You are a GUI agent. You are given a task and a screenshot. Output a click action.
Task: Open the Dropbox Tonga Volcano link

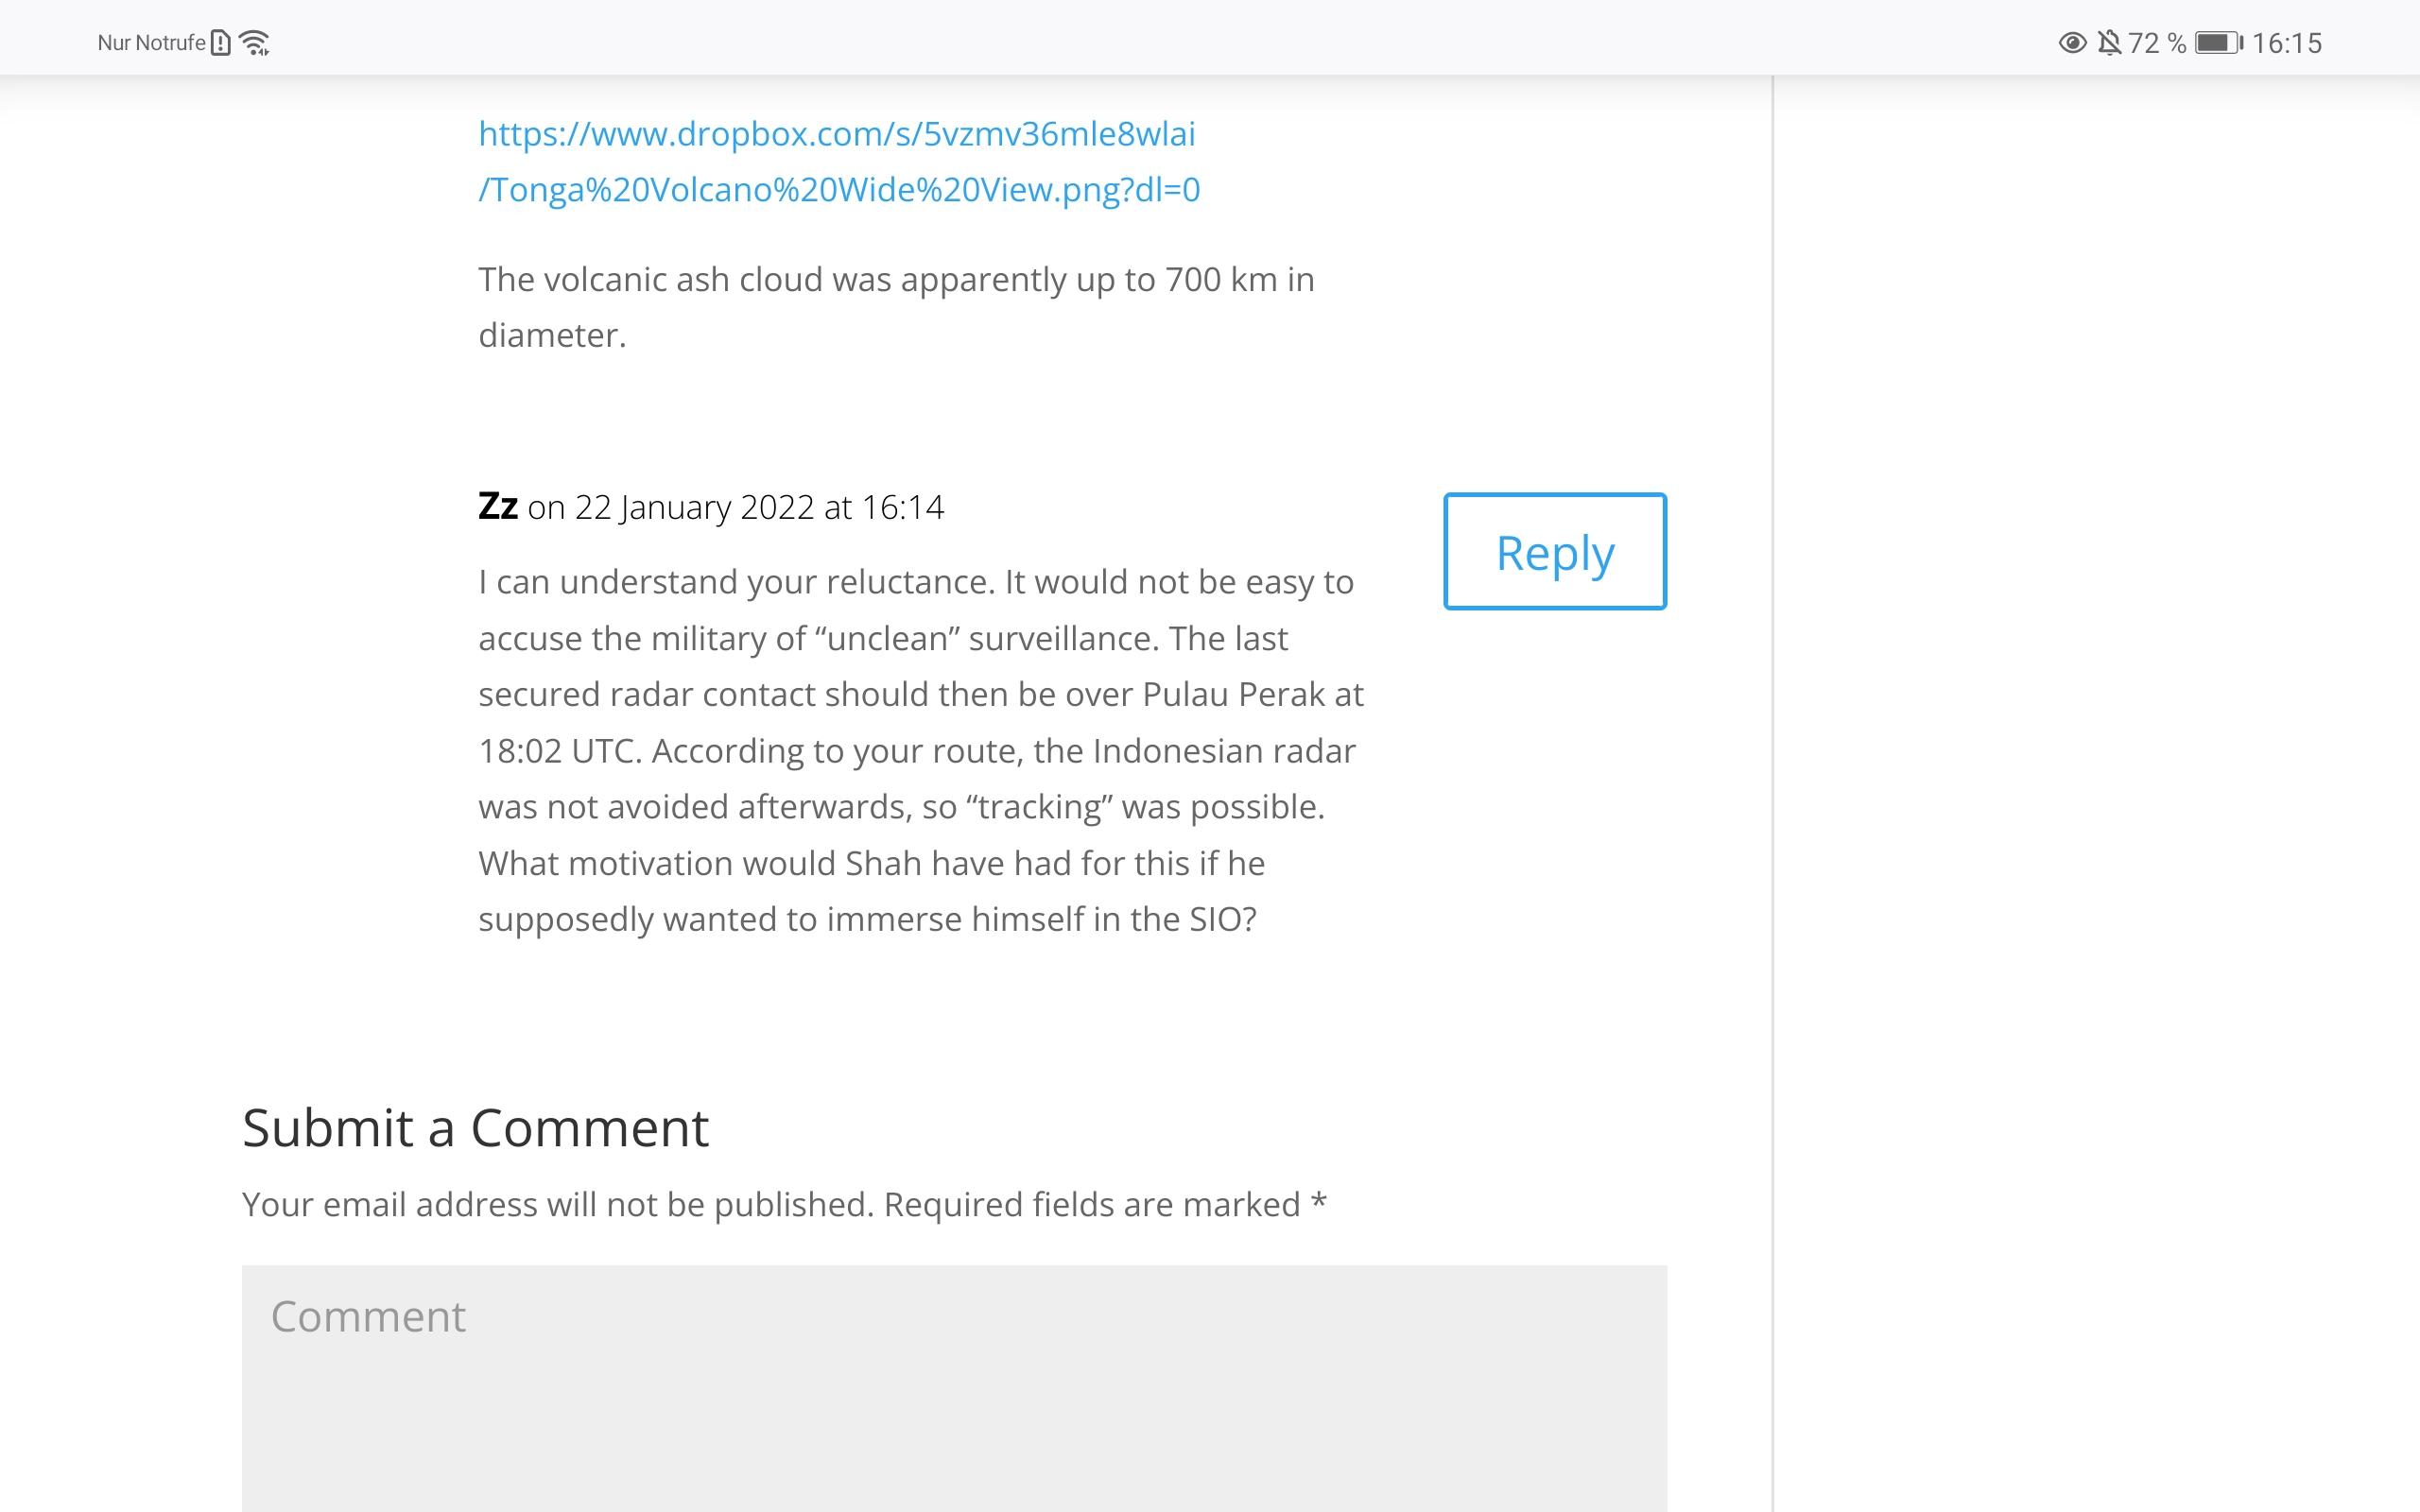839,161
